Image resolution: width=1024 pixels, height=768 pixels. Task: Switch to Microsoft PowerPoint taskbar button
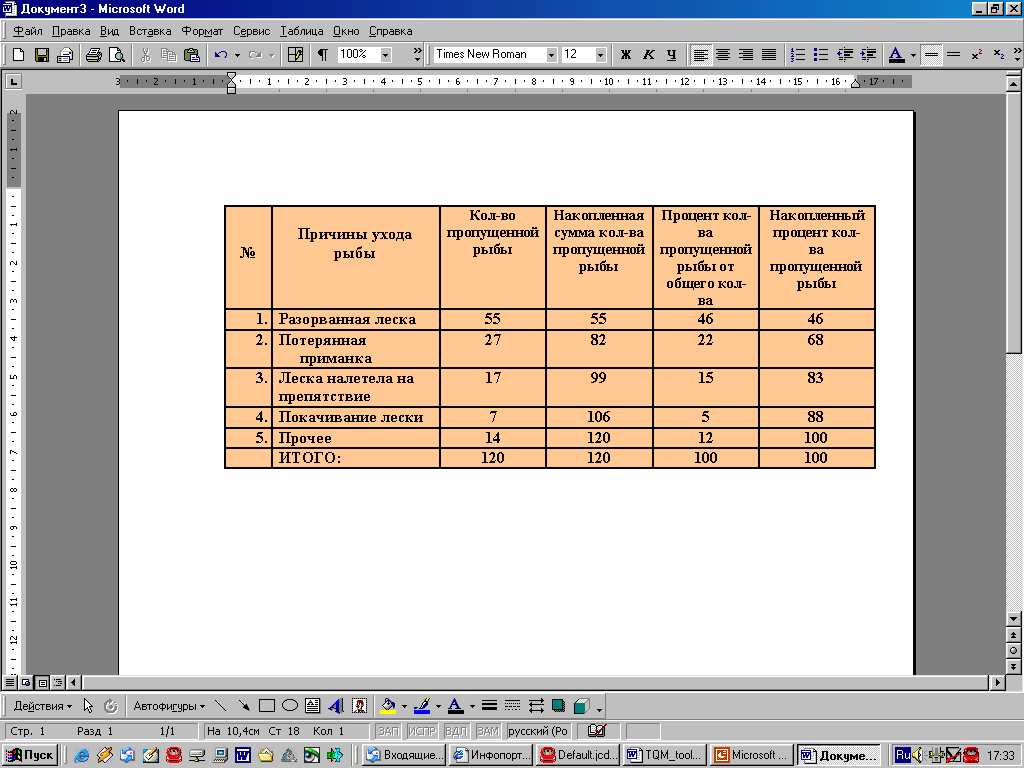pos(752,755)
